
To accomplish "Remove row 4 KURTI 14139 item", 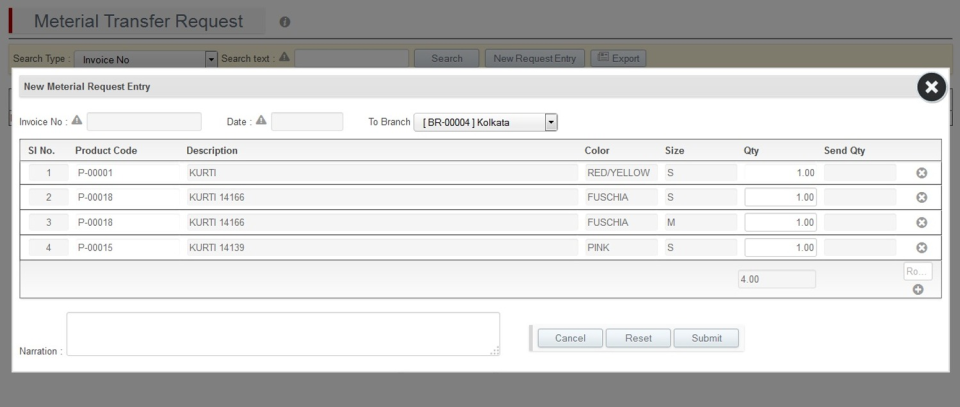I will coord(921,248).
